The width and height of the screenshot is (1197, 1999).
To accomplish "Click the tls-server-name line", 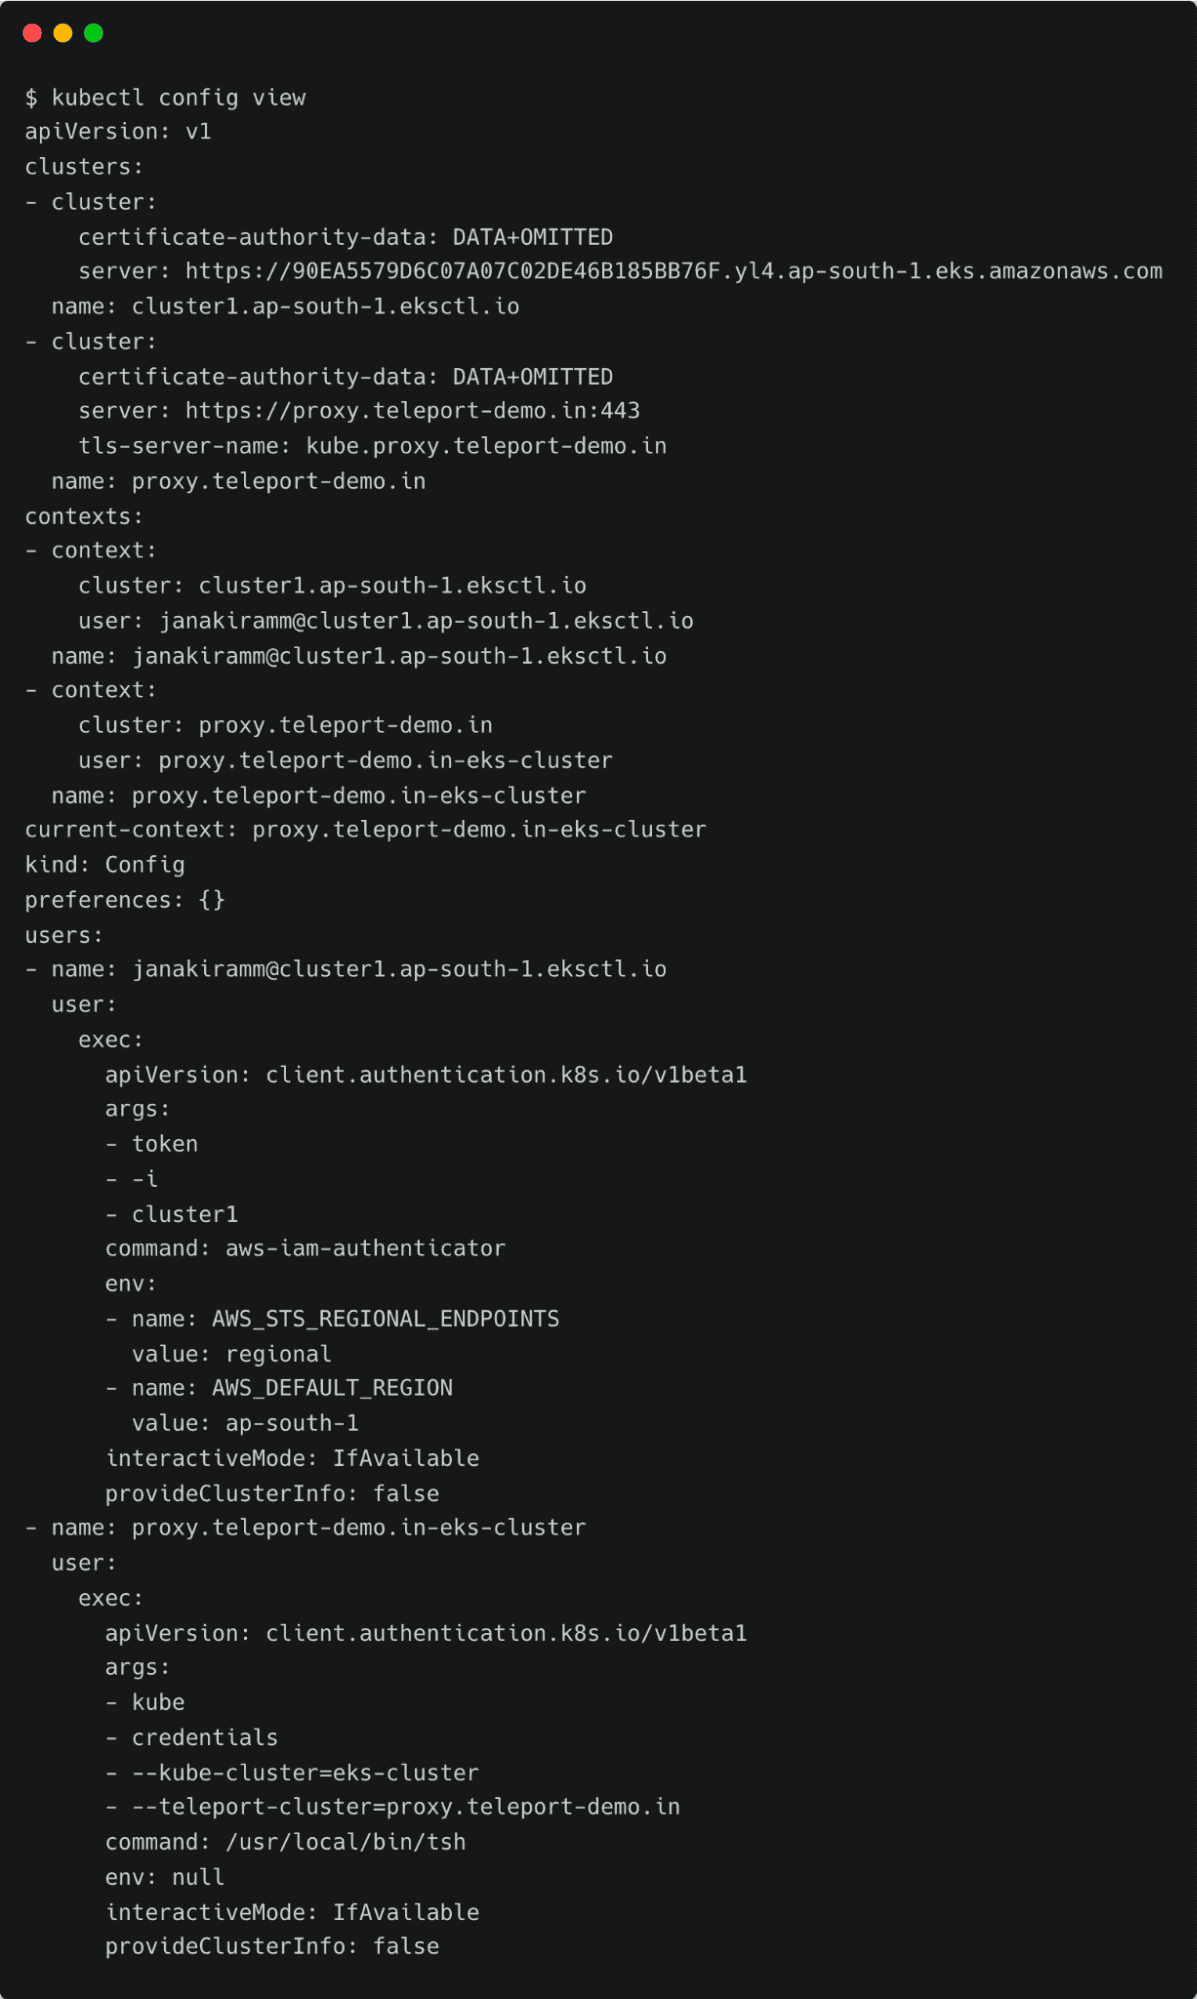I will (372, 446).
